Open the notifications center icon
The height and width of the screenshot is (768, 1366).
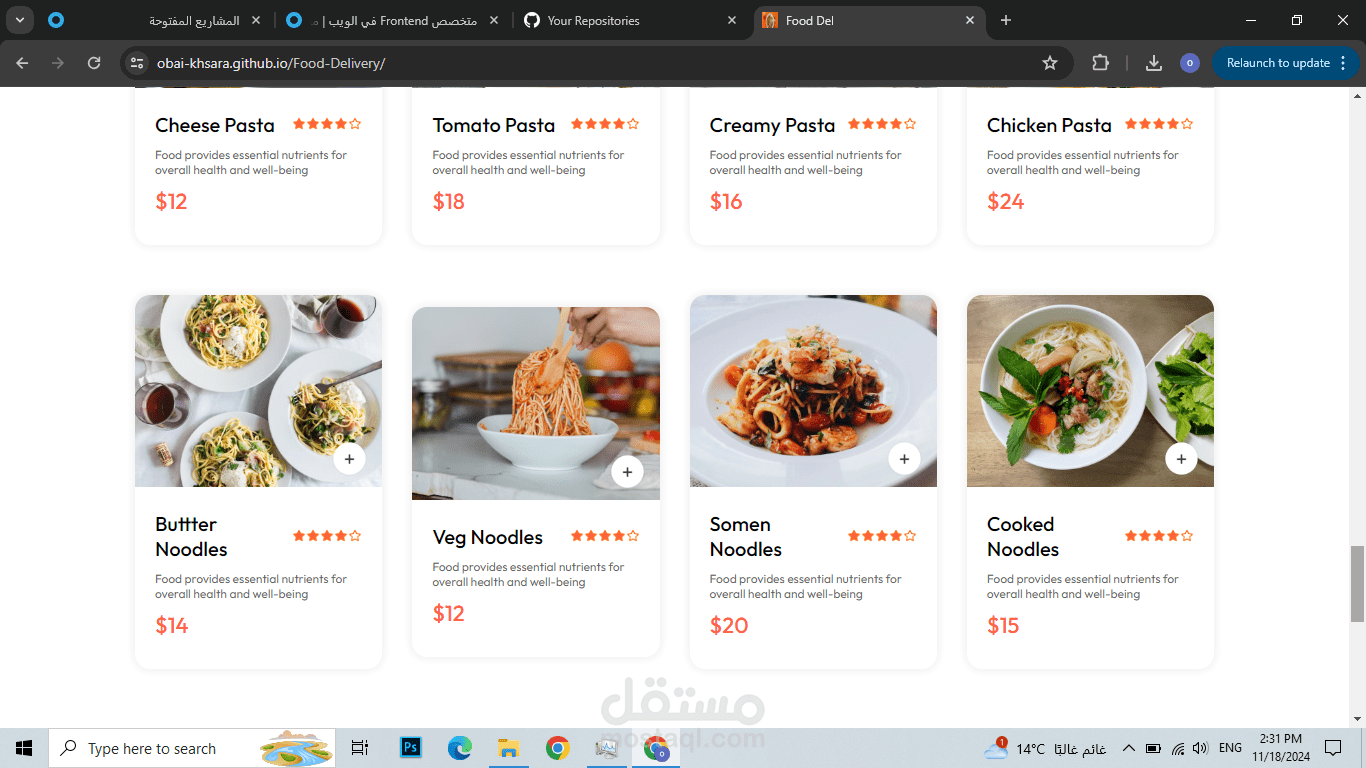[1333, 748]
